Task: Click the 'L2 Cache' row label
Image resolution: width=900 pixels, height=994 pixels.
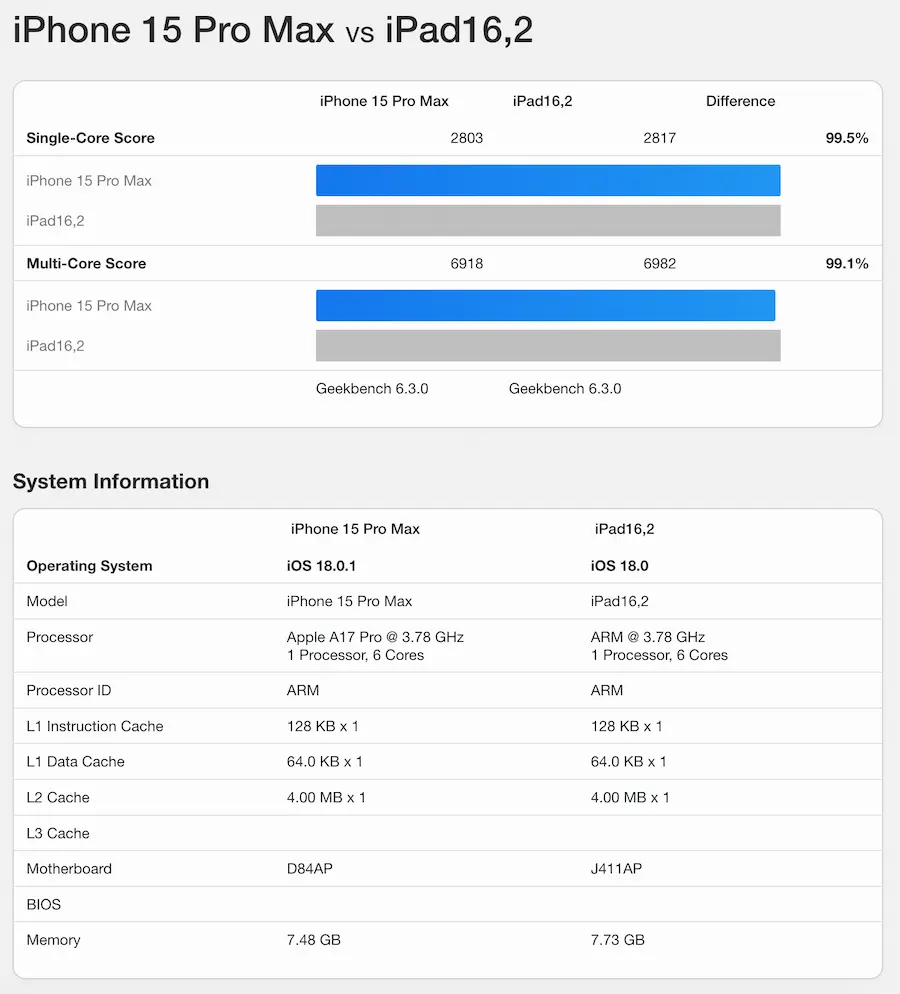Action: 58,797
